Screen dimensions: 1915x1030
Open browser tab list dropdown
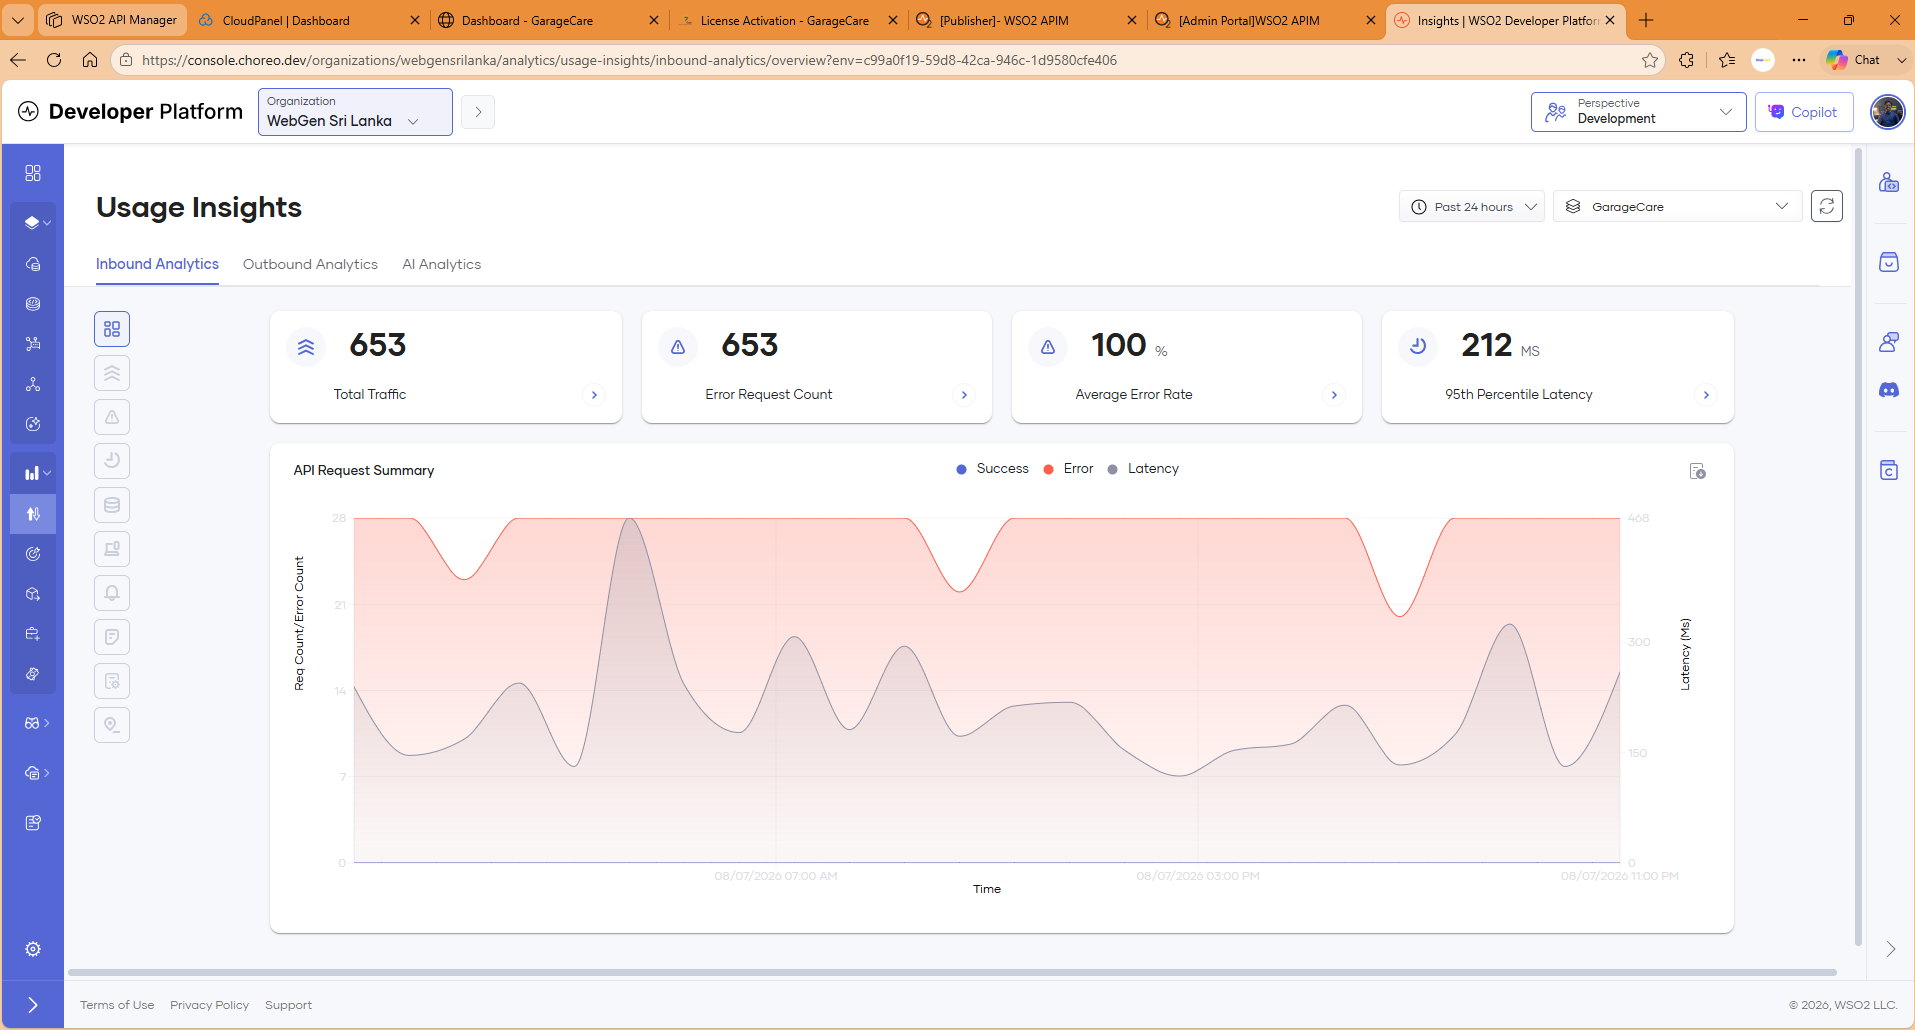point(18,20)
